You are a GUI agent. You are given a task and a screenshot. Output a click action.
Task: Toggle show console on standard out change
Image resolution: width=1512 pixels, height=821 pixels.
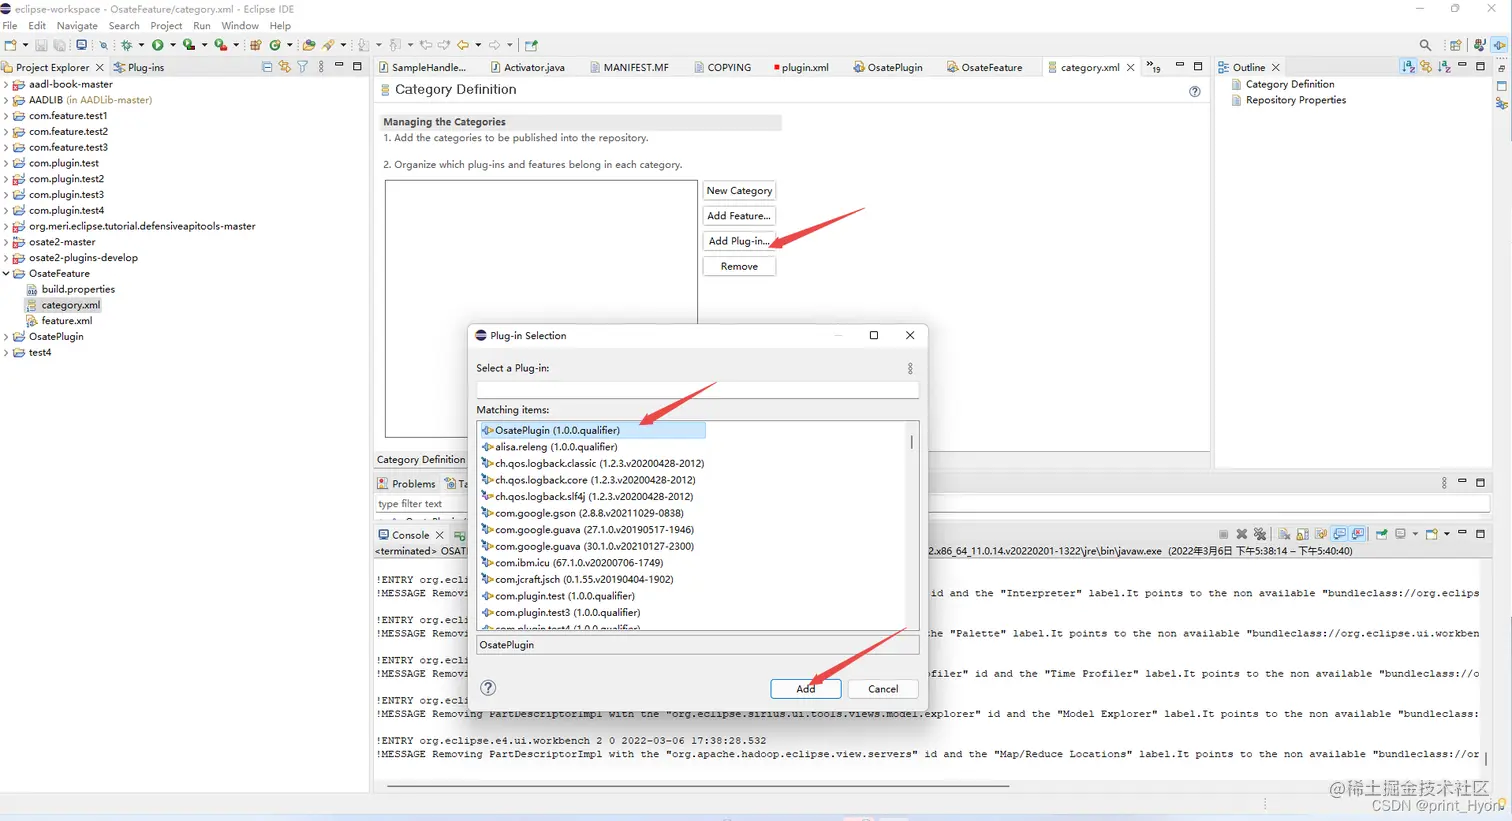click(x=1340, y=535)
